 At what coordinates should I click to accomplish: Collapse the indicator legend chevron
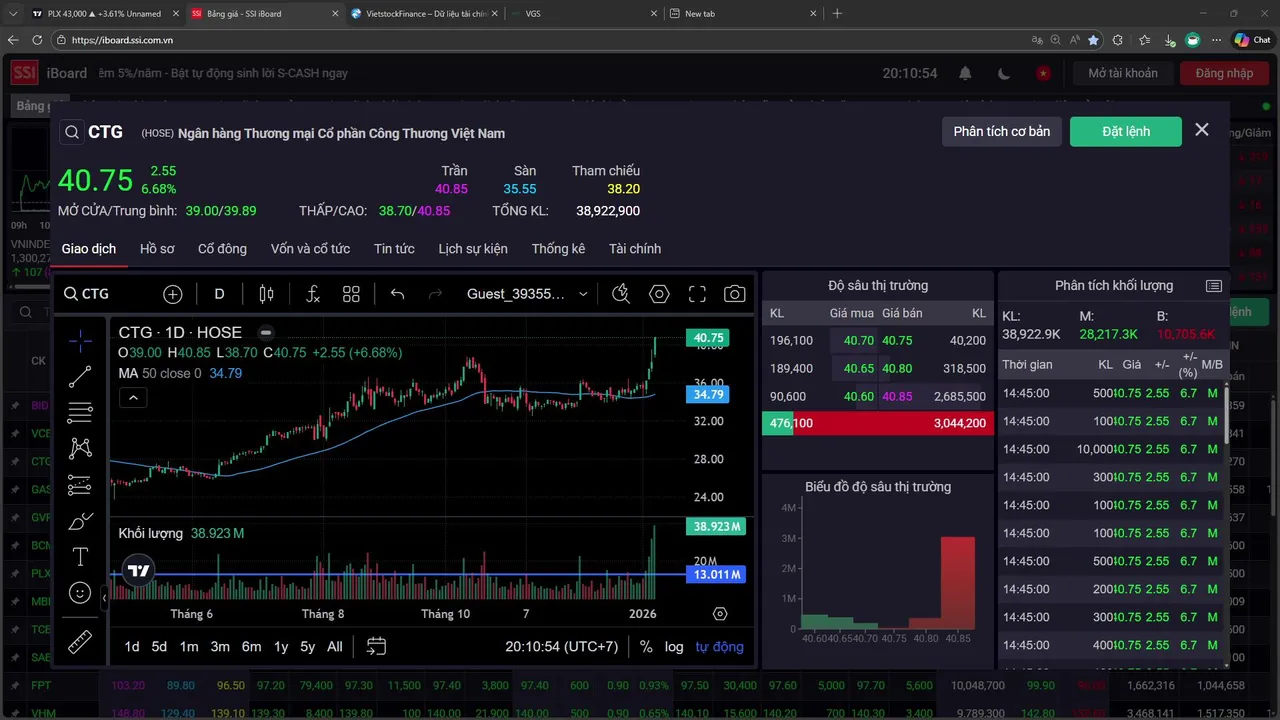(133, 398)
